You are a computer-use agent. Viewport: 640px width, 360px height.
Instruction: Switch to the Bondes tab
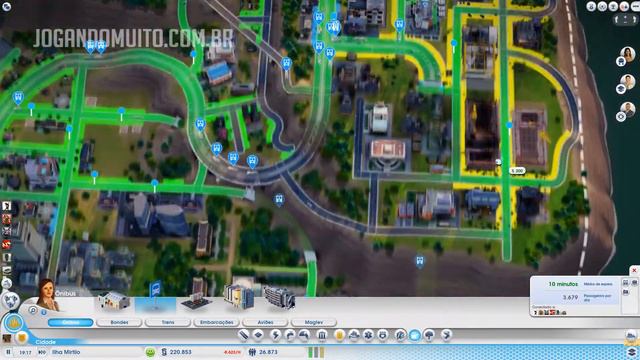(119, 322)
